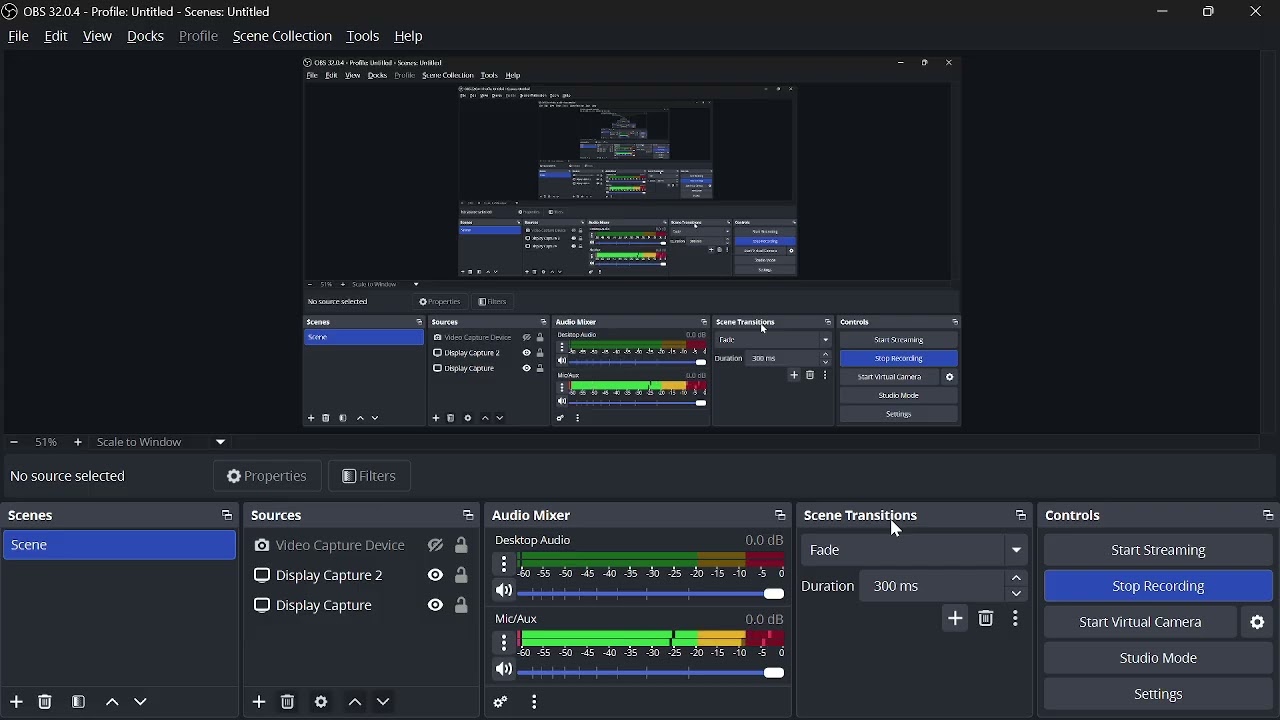Decrease transition duration stepper down
Viewport: 1280px width, 720px height.
click(1018, 595)
